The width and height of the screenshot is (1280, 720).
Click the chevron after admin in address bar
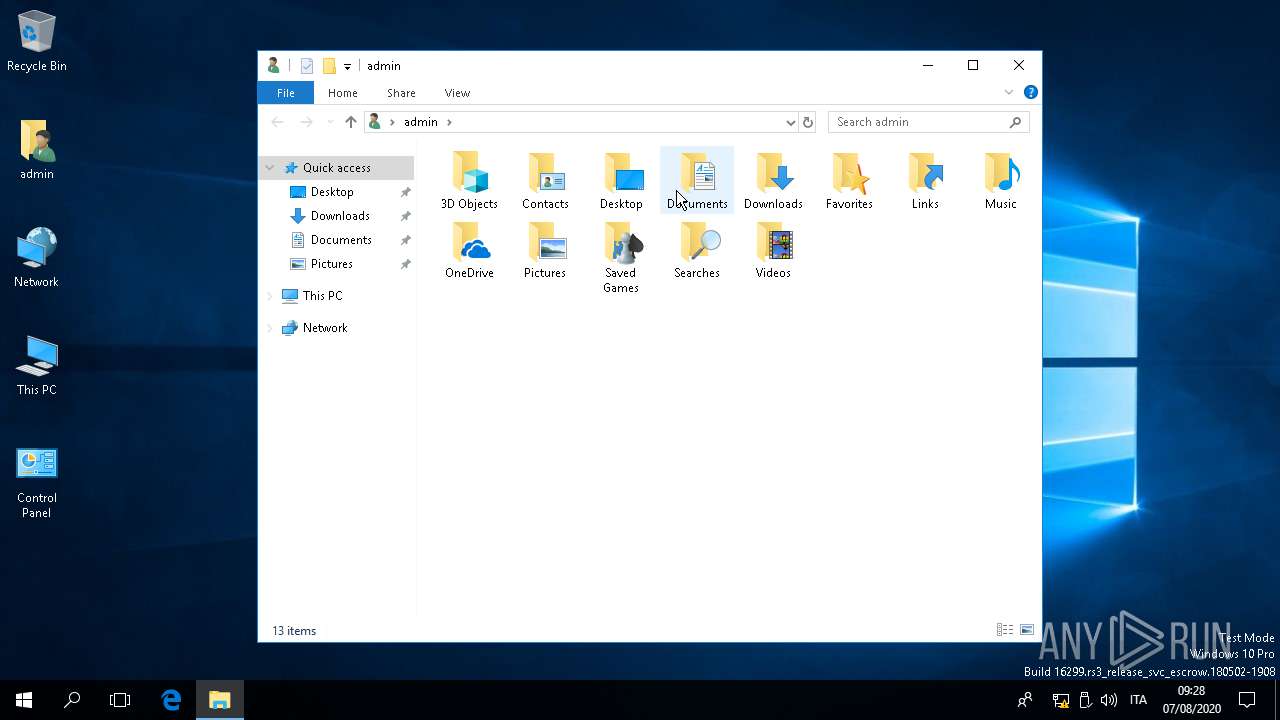point(449,122)
